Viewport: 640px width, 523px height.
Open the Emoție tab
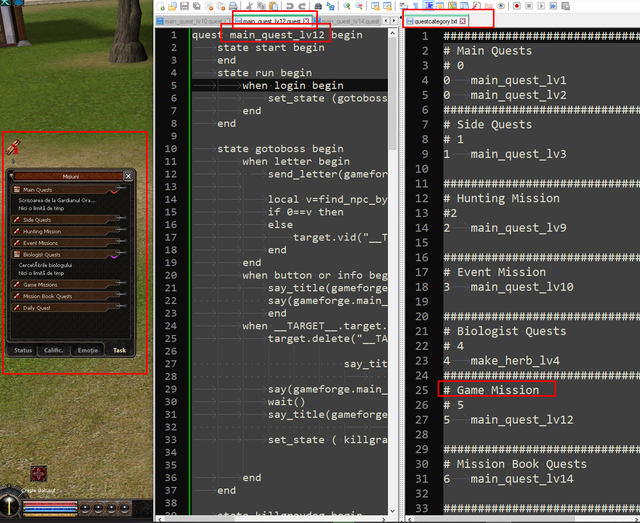[x=88, y=350]
